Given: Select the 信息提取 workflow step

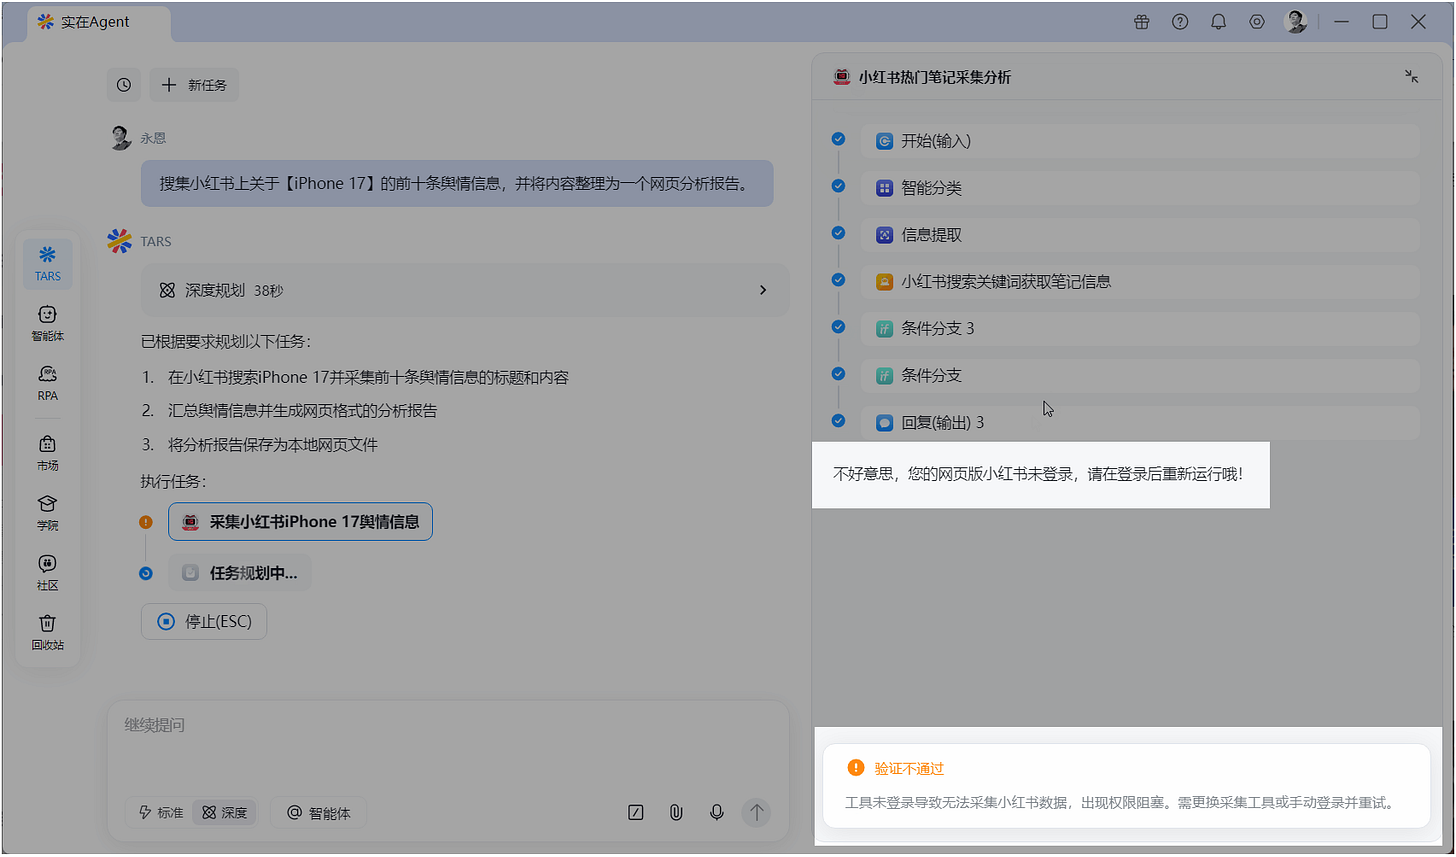Looking at the screenshot, I should (1140, 235).
